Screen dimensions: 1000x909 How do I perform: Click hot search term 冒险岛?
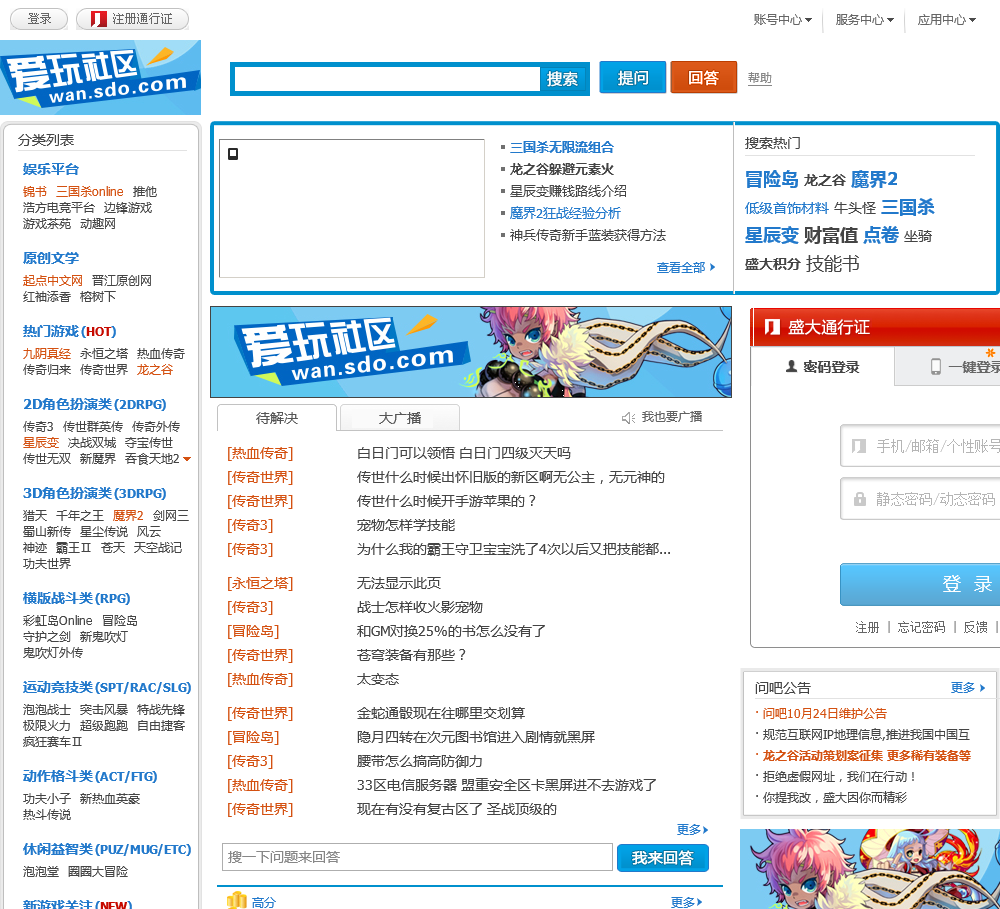coord(772,179)
